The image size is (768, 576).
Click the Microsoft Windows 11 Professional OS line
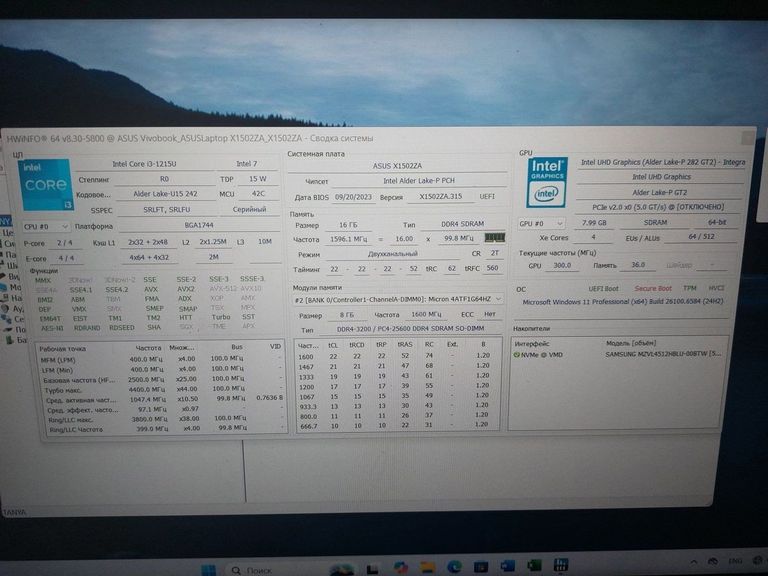coord(623,302)
